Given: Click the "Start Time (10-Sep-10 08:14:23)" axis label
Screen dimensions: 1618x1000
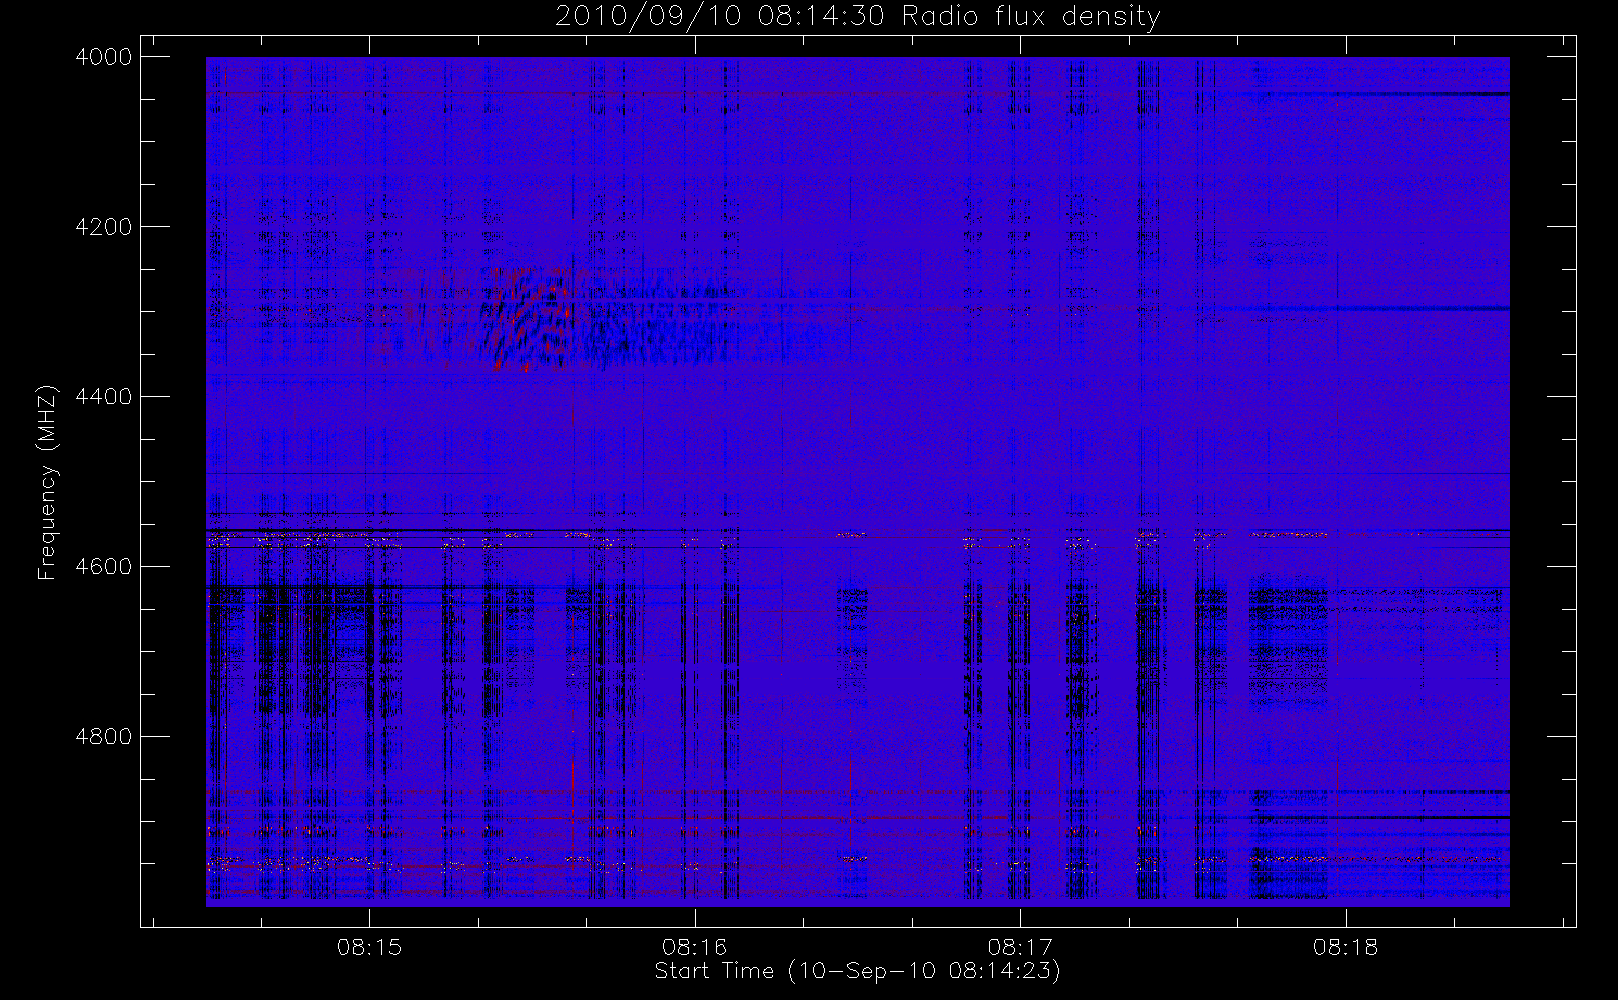Looking at the screenshot, I should [x=857, y=971].
